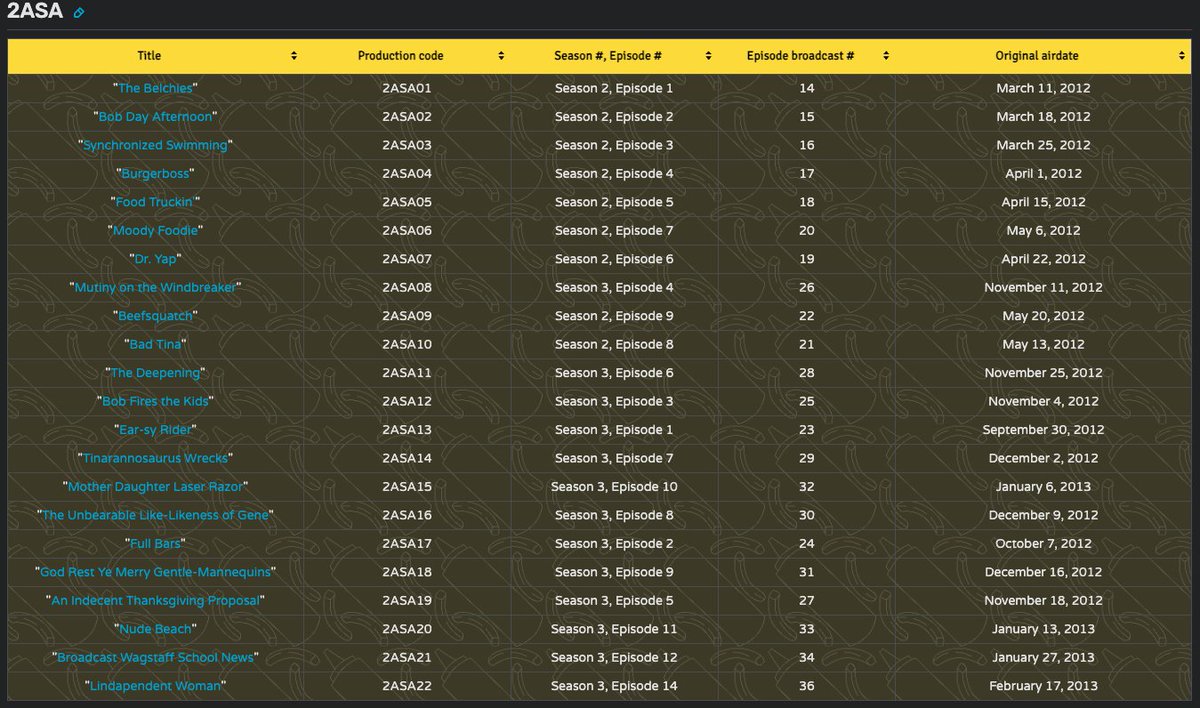The height and width of the screenshot is (708, 1200).
Task: Click the Episode broadcast # header text
Action: click(800, 56)
